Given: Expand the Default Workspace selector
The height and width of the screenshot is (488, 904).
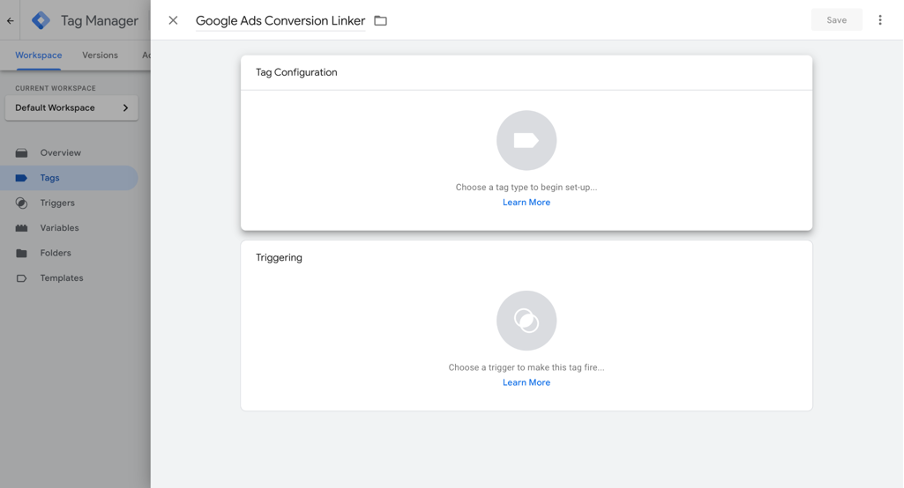Looking at the screenshot, I should click(x=71, y=108).
